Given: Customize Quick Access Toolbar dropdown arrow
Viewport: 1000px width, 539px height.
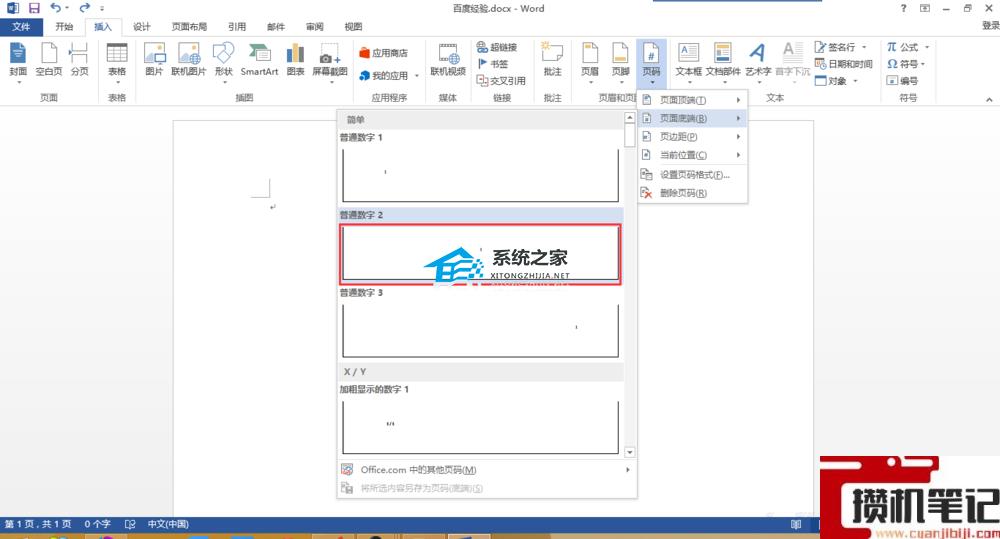Looking at the screenshot, I should 102,9.
